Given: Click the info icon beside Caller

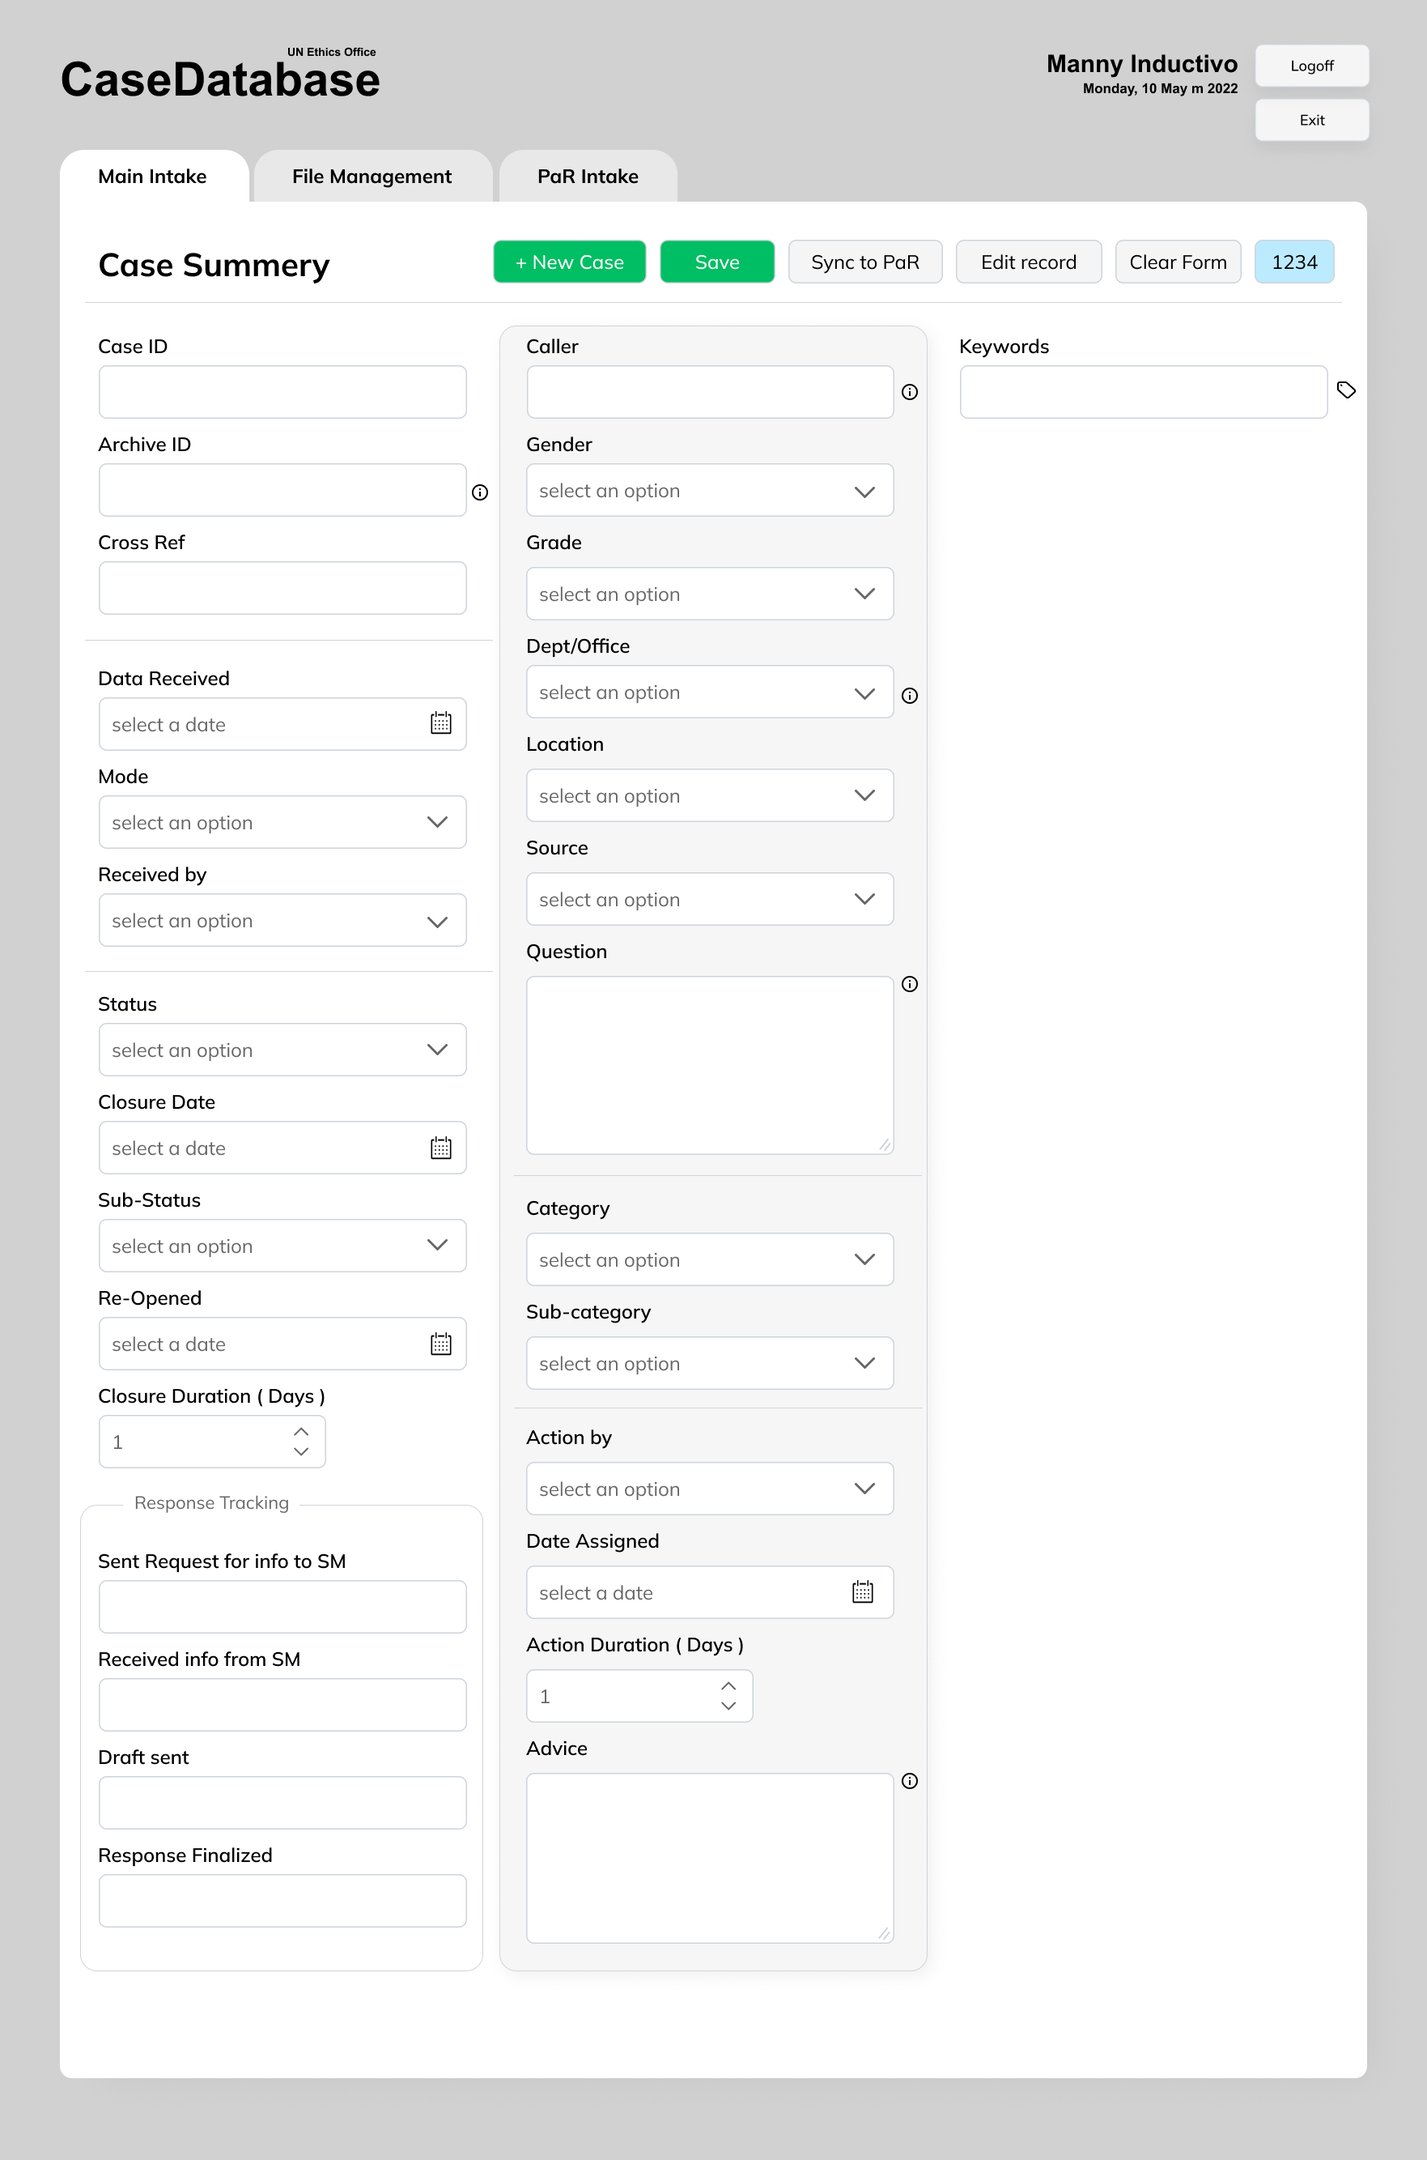Looking at the screenshot, I should 909,392.
